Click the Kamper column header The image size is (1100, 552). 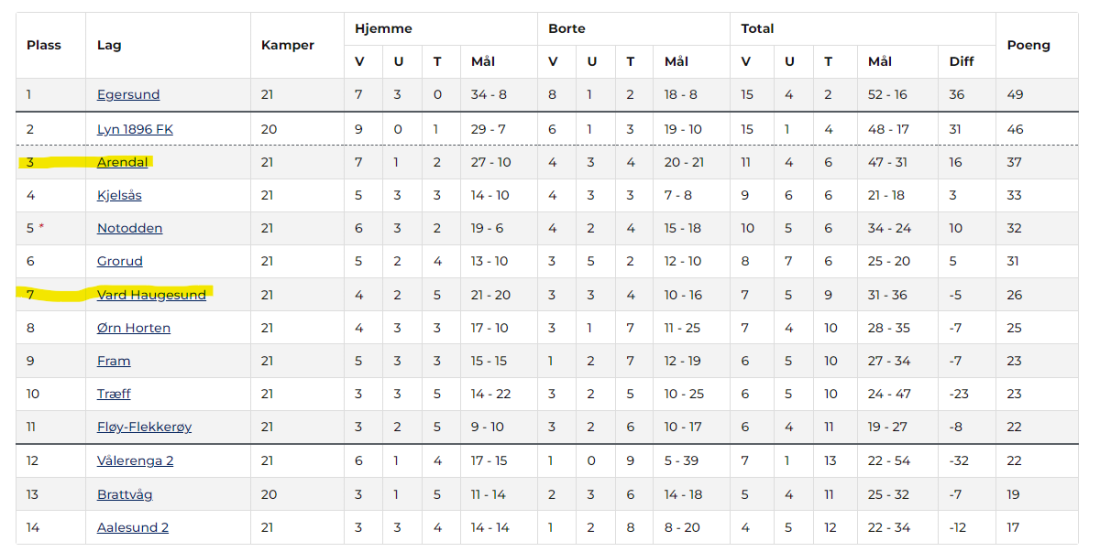click(x=287, y=45)
